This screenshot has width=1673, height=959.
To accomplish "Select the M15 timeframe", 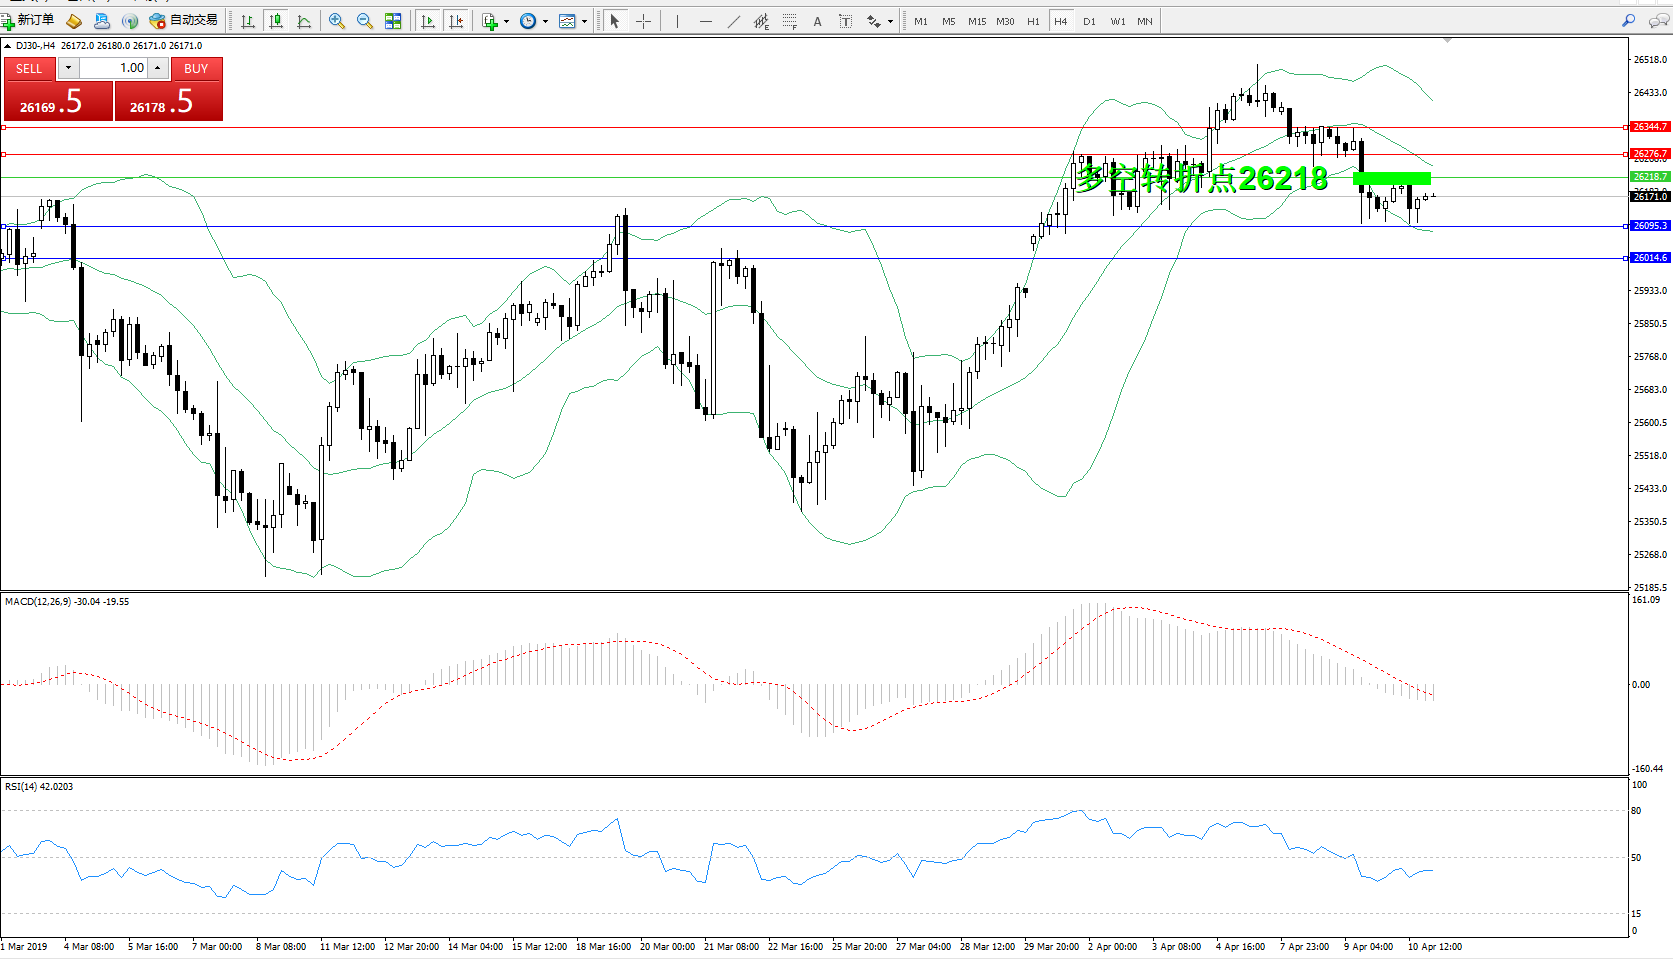I will click(x=977, y=21).
